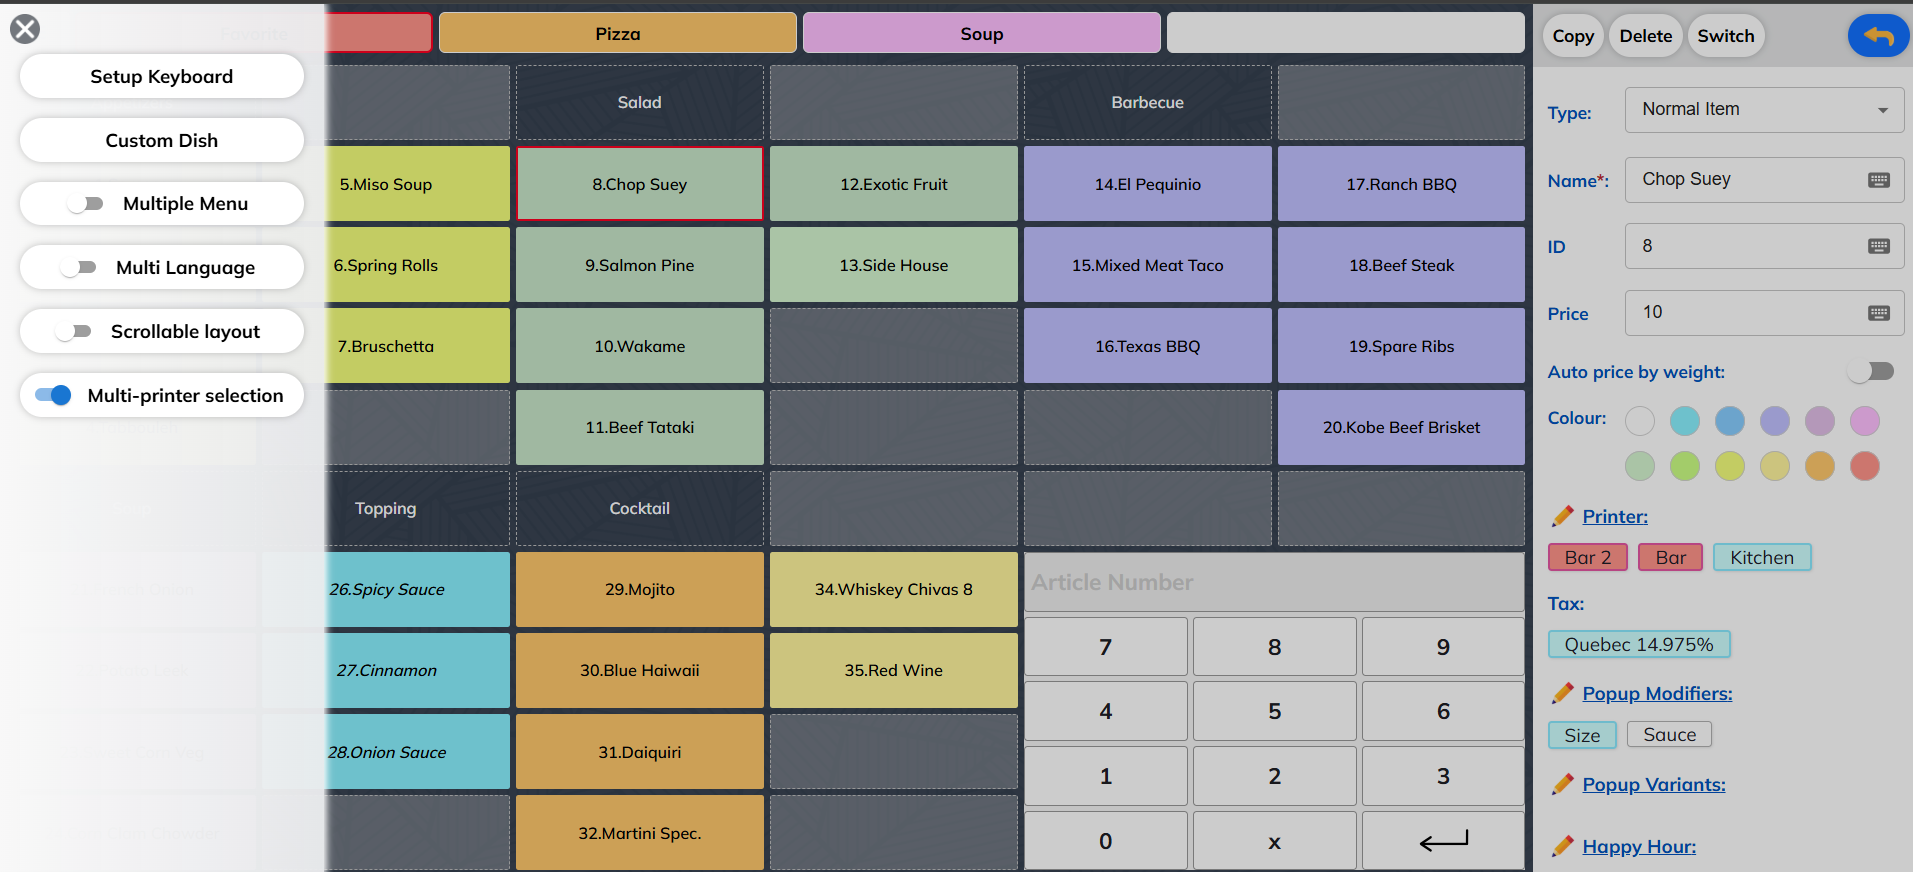Select the 15.Mixed Meat Taco item

[1148, 265]
